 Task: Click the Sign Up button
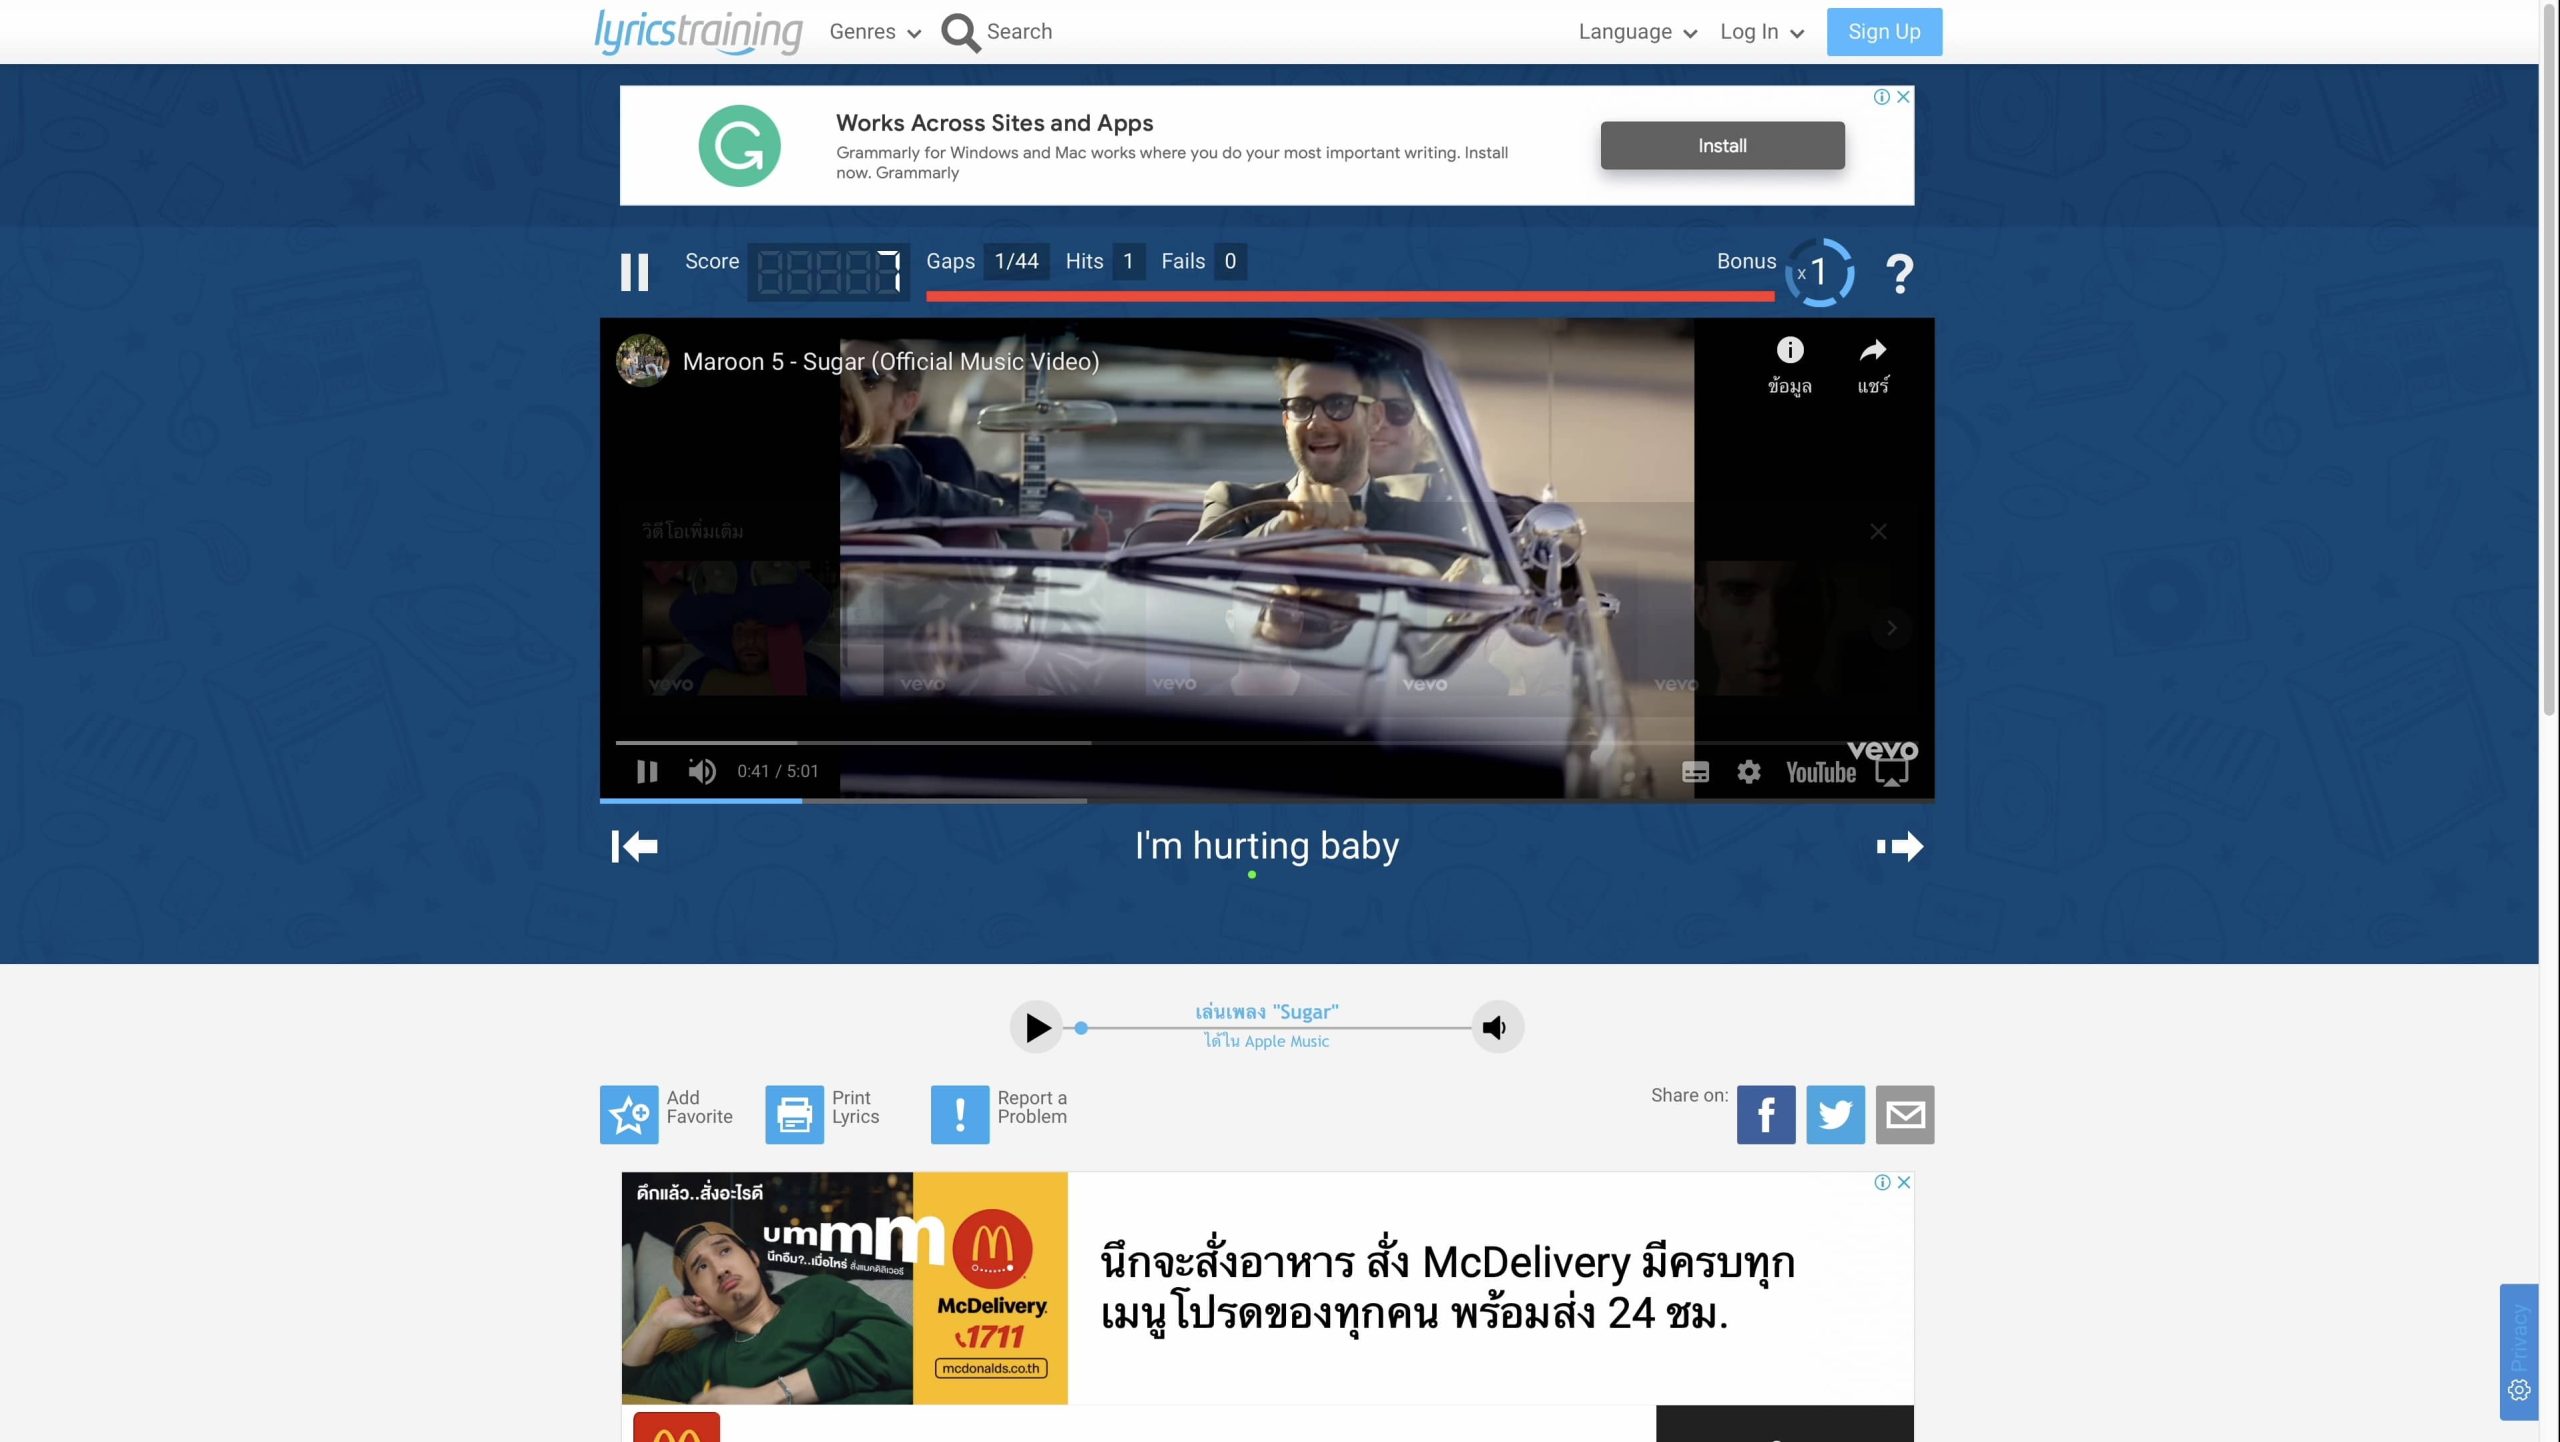point(1884,32)
